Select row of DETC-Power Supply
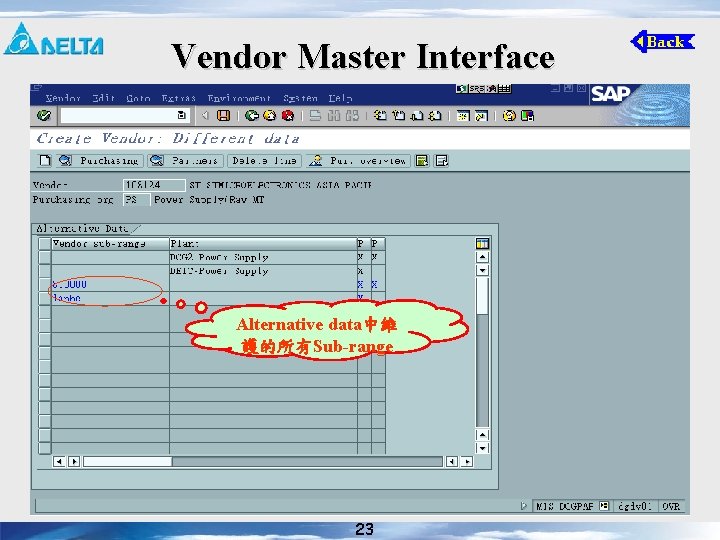The height and width of the screenshot is (540, 720). [45, 270]
